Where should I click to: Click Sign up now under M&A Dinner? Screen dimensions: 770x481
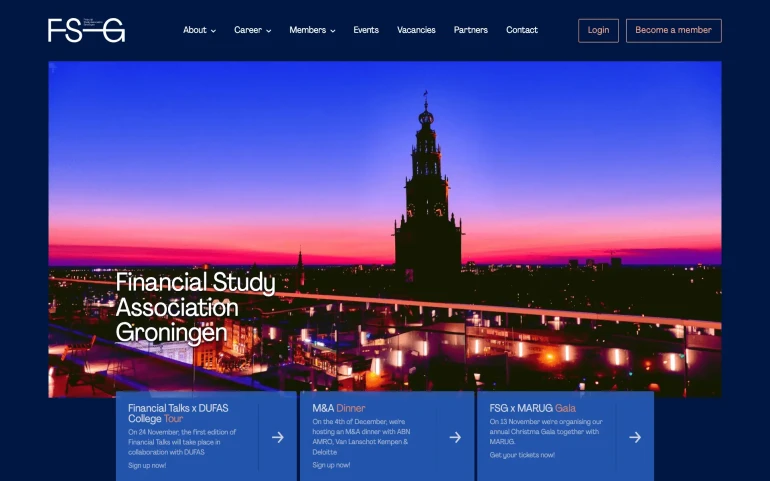point(331,465)
